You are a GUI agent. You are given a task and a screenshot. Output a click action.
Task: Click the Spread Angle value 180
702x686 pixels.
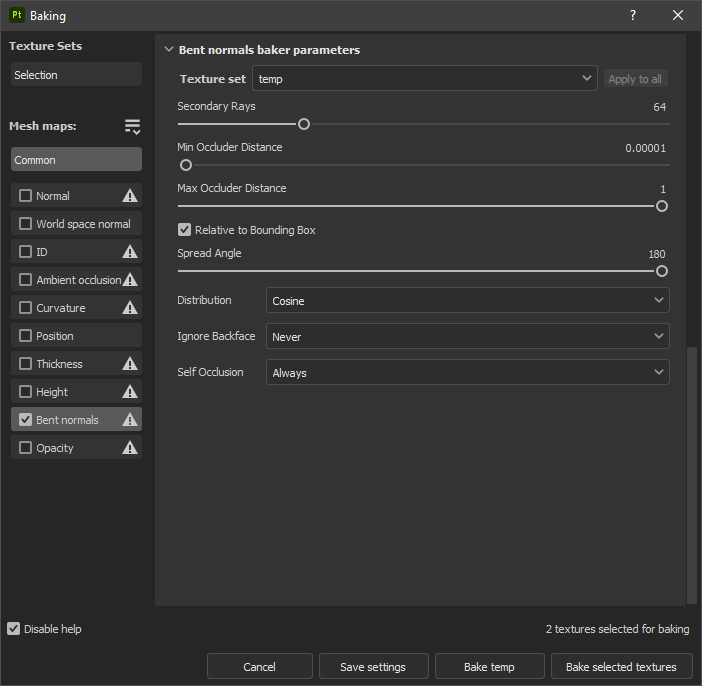pyautogui.click(x=657, y=254)
